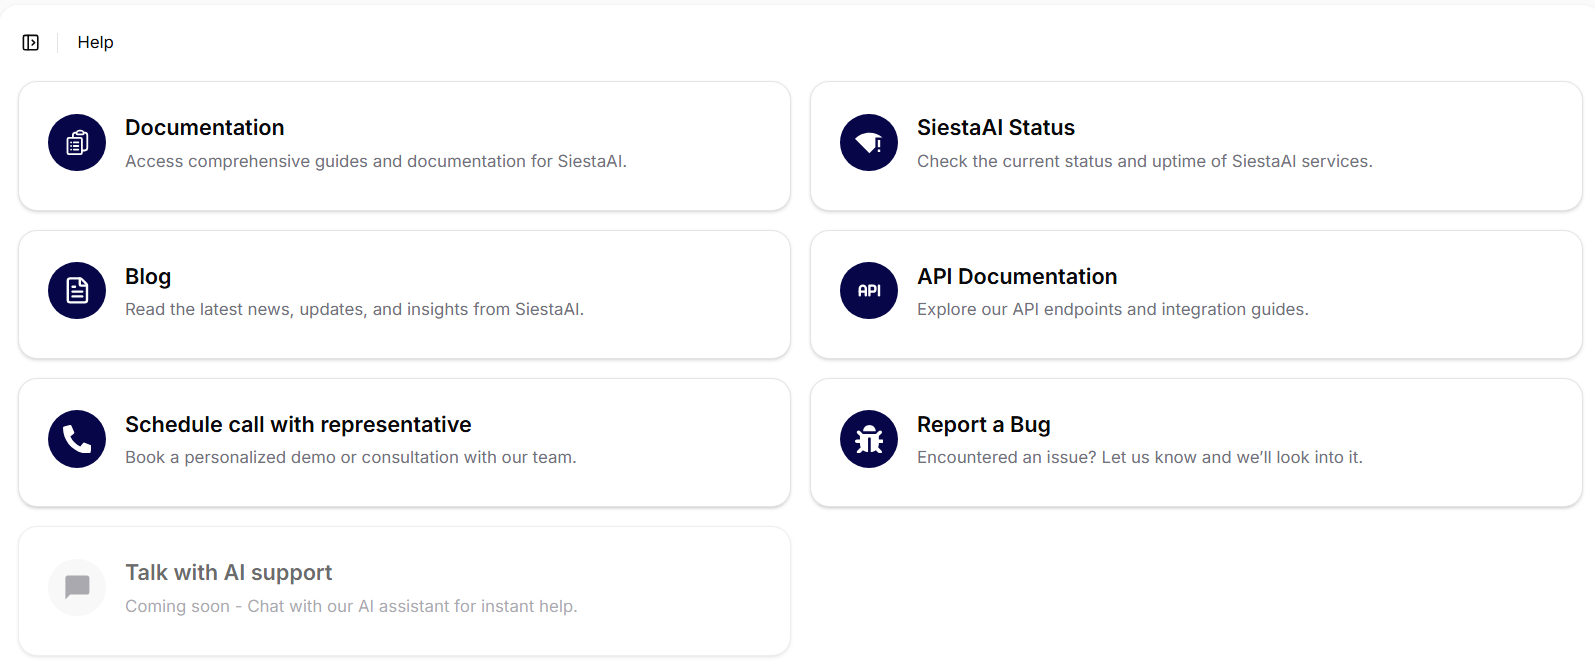Select Schedule call with representative heading

tap(298, 425)
